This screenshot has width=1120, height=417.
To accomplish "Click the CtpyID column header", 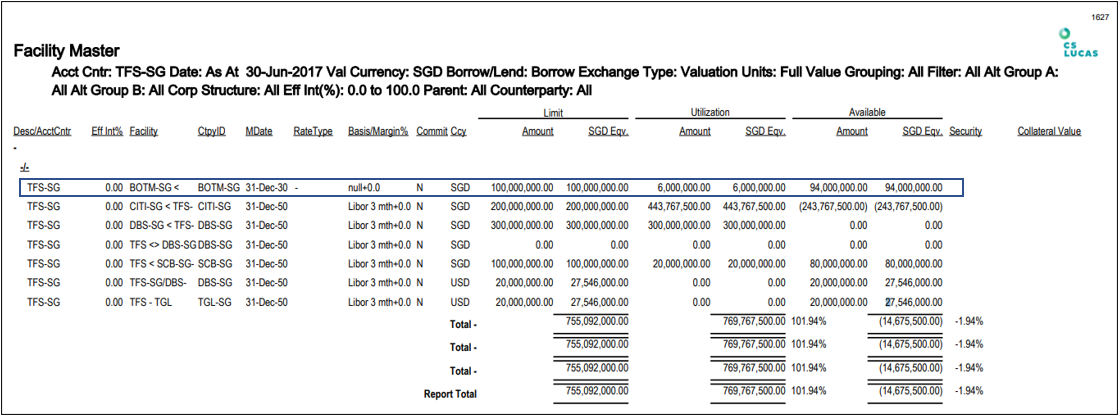I will click(x=212, y=131).
